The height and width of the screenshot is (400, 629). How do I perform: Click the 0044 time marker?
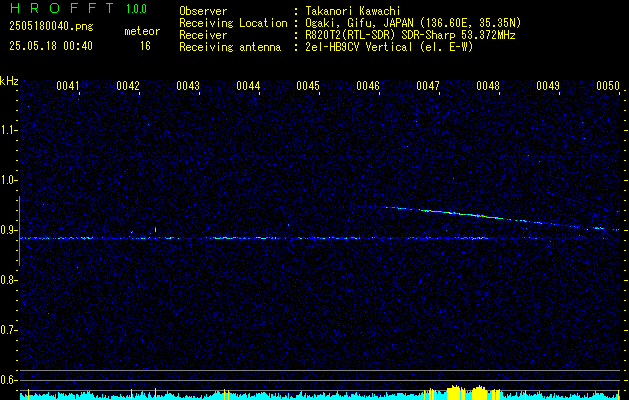[248, 86]
